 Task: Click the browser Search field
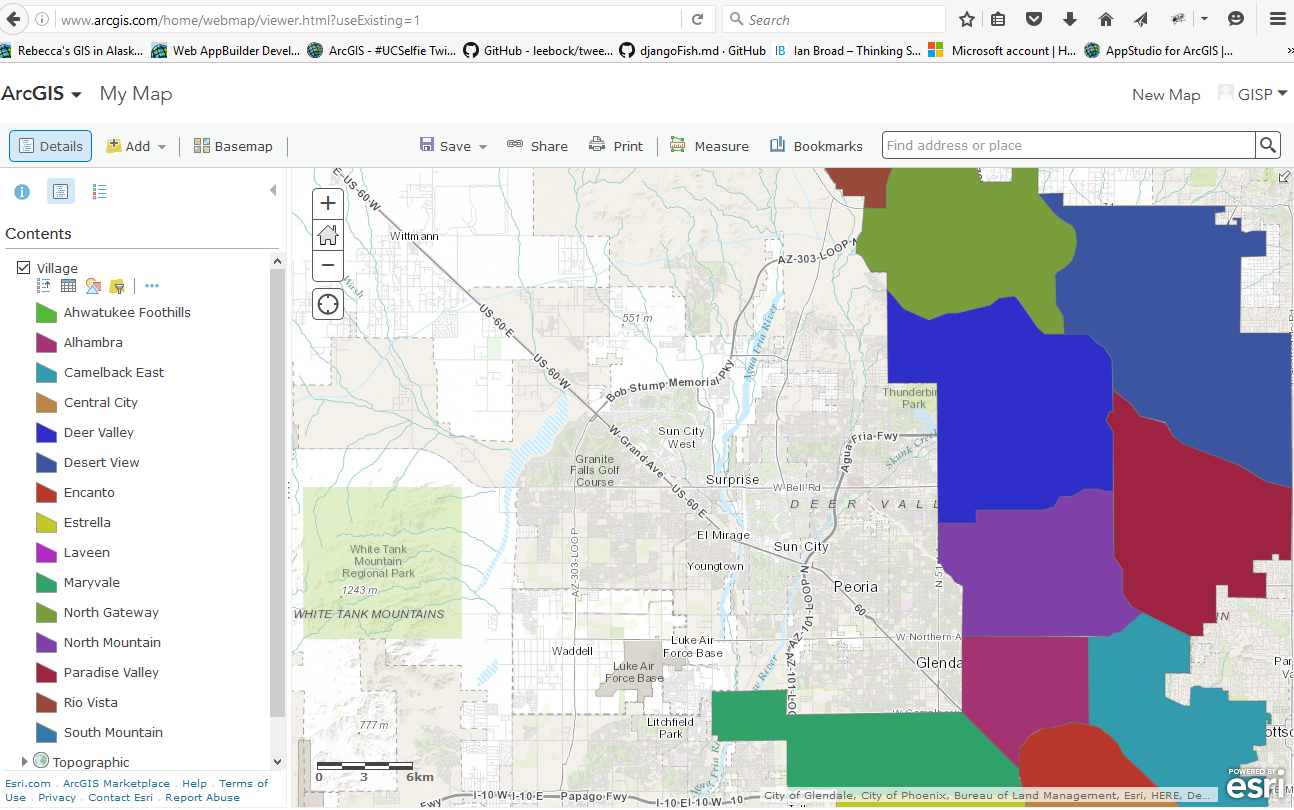[833, 19]
